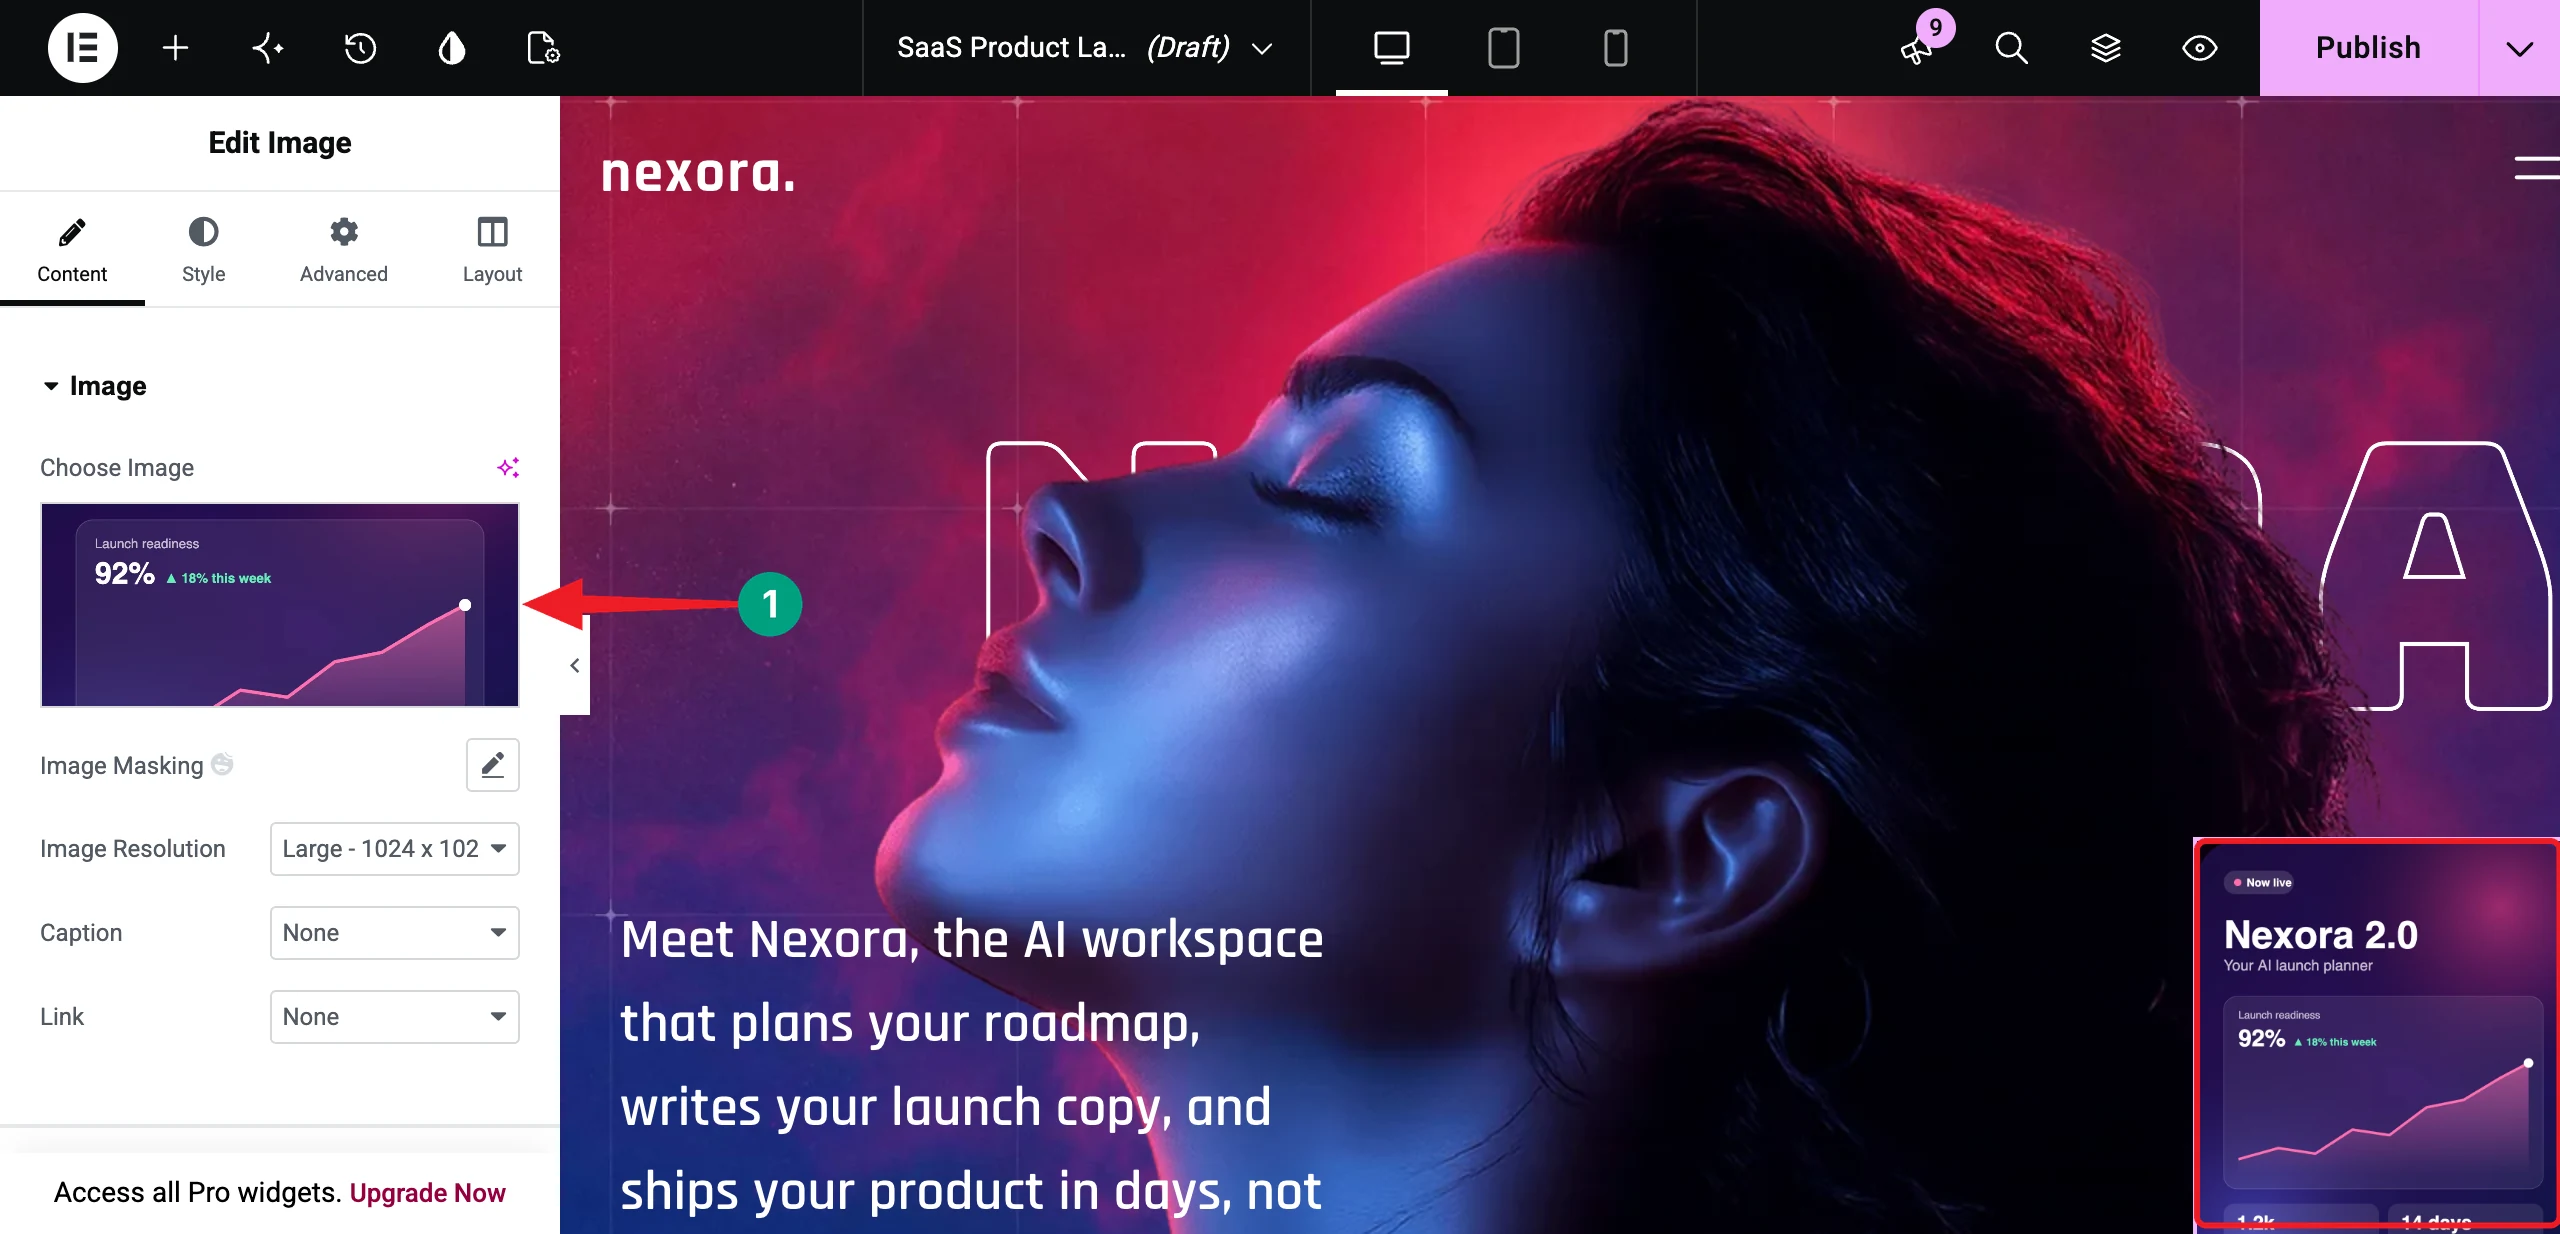Open Image Resolution dropdown

coord(394,848)
